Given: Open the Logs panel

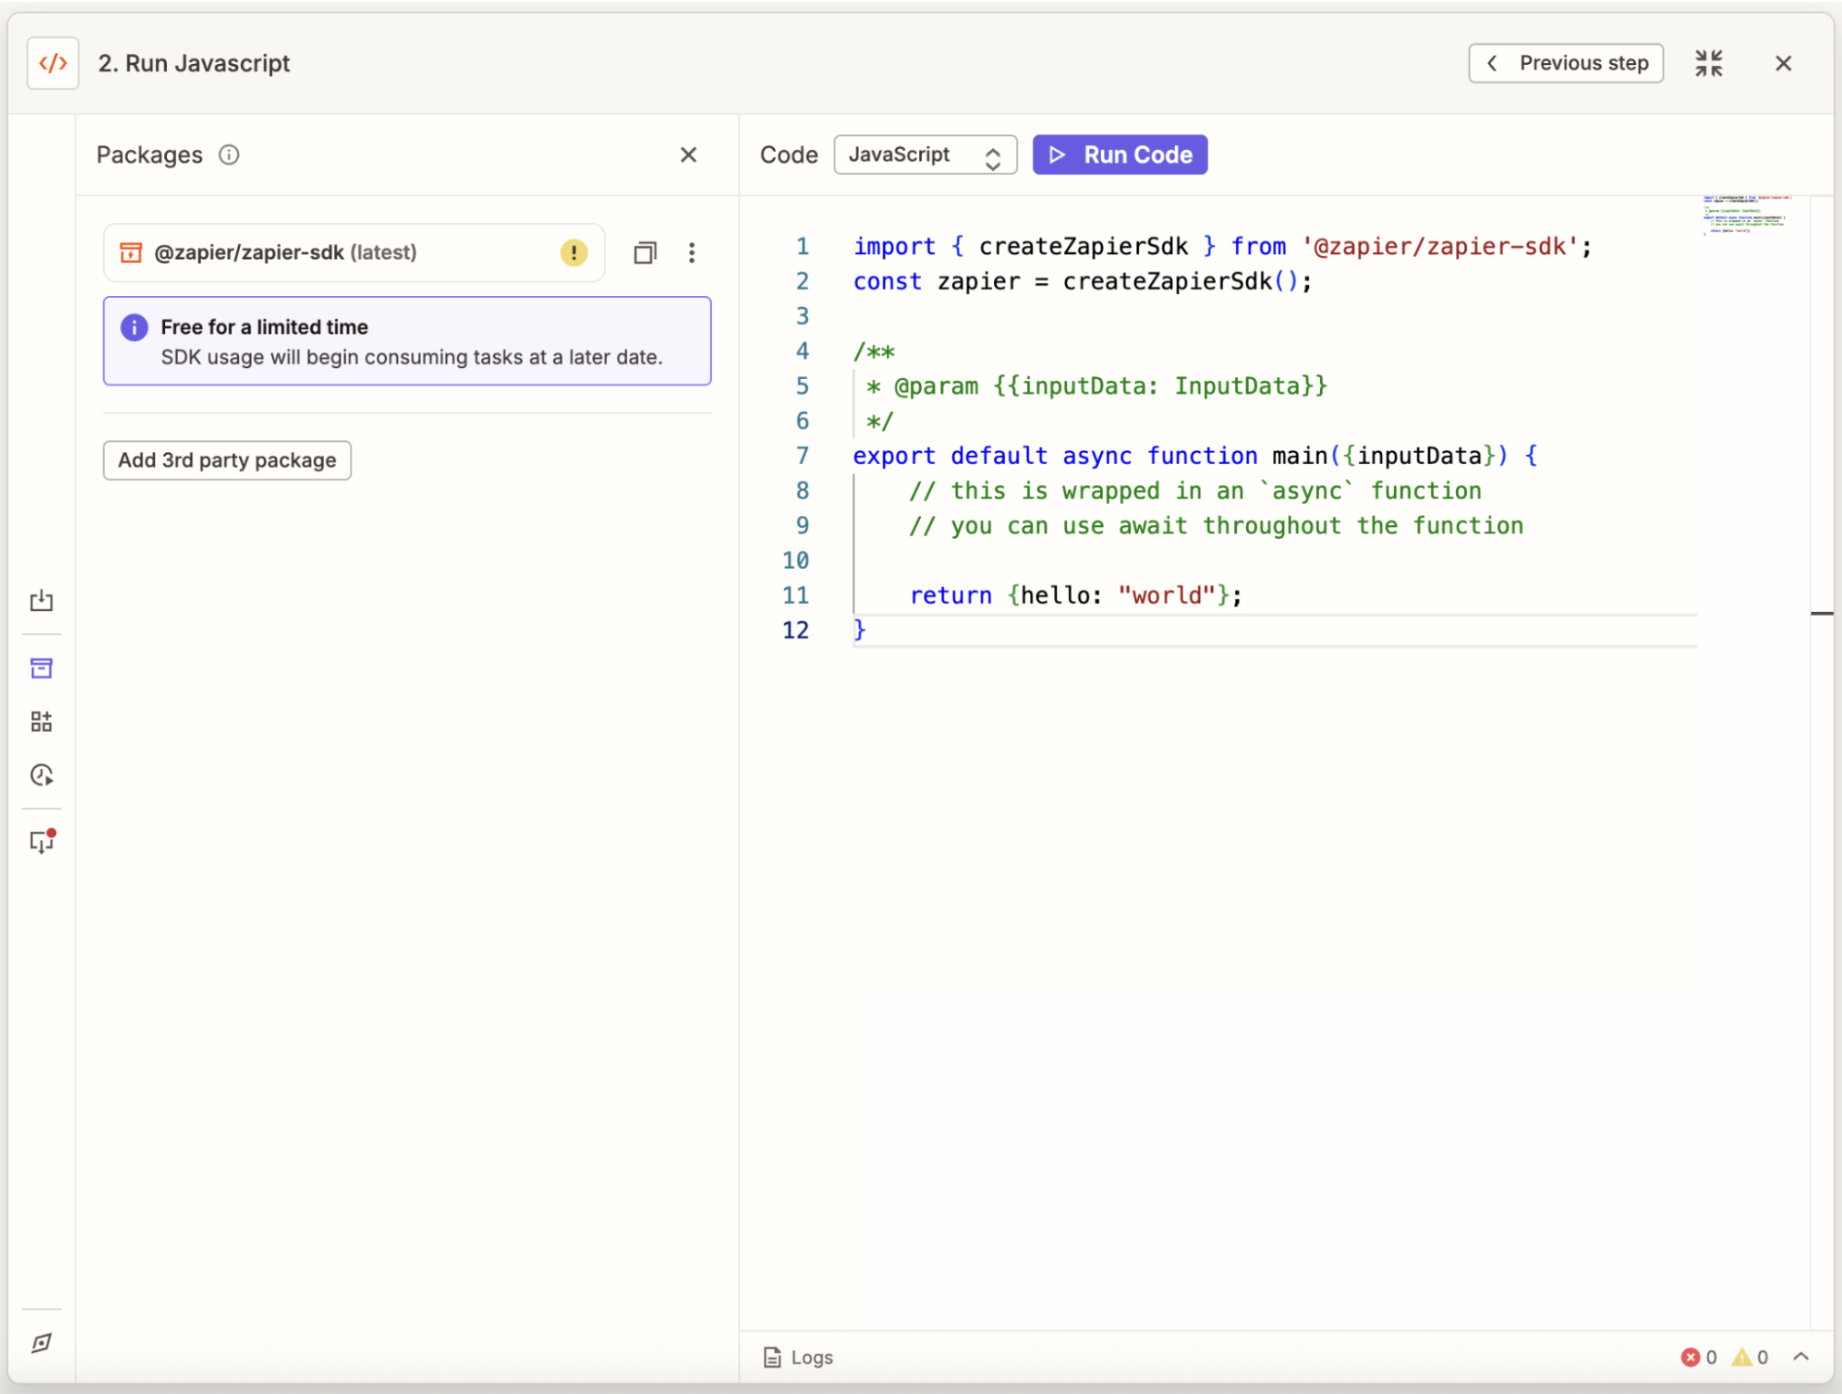Looking at the screenshot, I should tap(798, 1357).
